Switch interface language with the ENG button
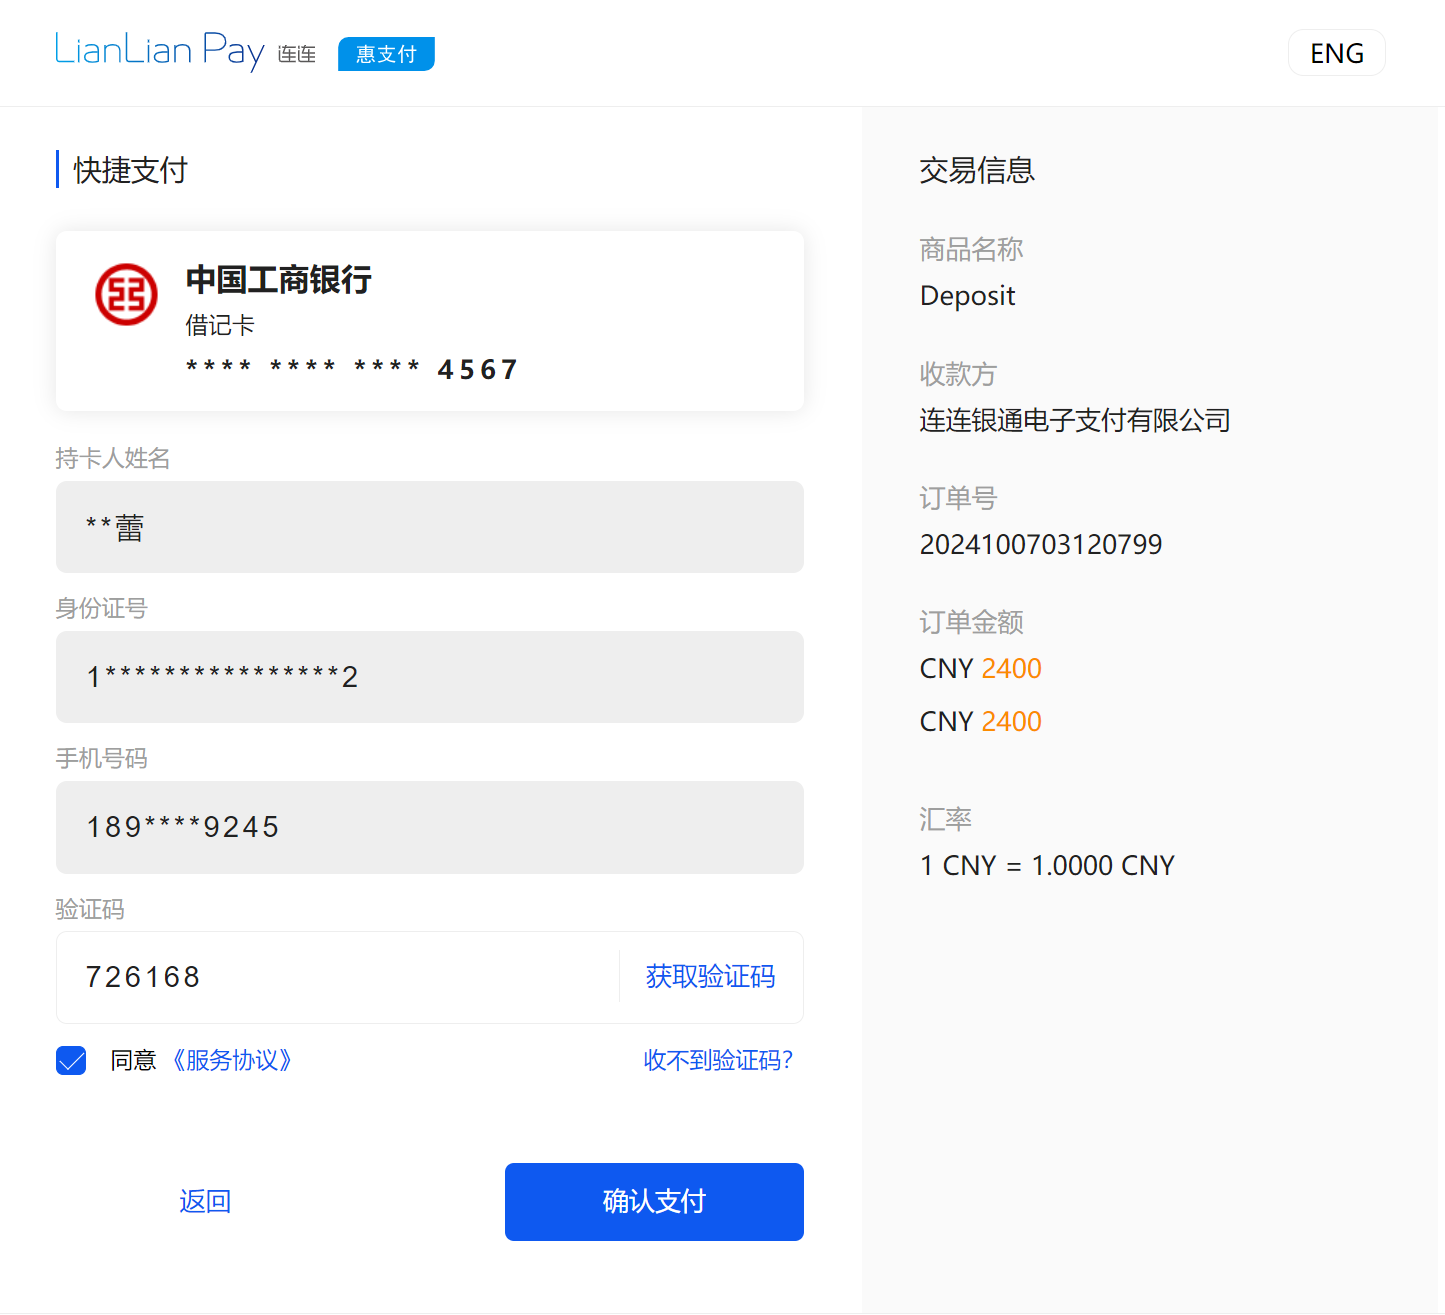 point(1337,52)
